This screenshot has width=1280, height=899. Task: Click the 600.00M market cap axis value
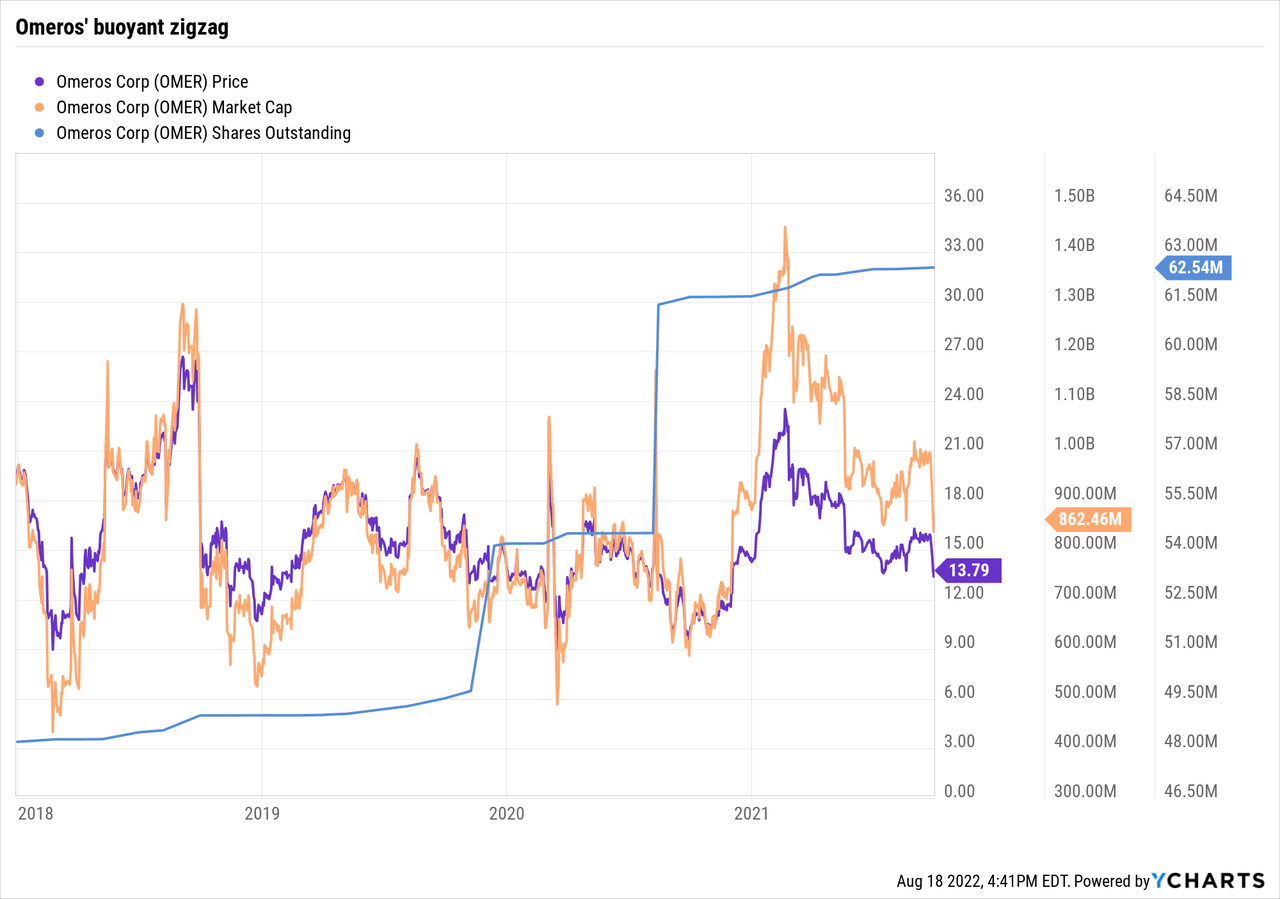click(x=1085, y=642)
